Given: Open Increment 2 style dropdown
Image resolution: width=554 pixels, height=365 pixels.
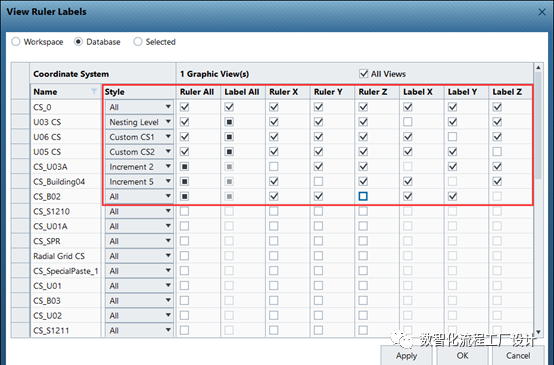Looking at the screenshot, I should [139, 166].
